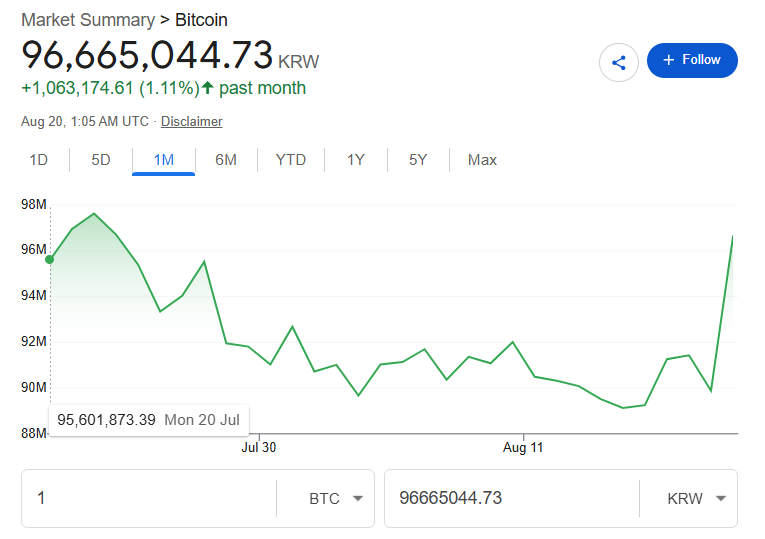Click the green data point on chart
This screenshot has height=539, width=765.
[50, 260]
